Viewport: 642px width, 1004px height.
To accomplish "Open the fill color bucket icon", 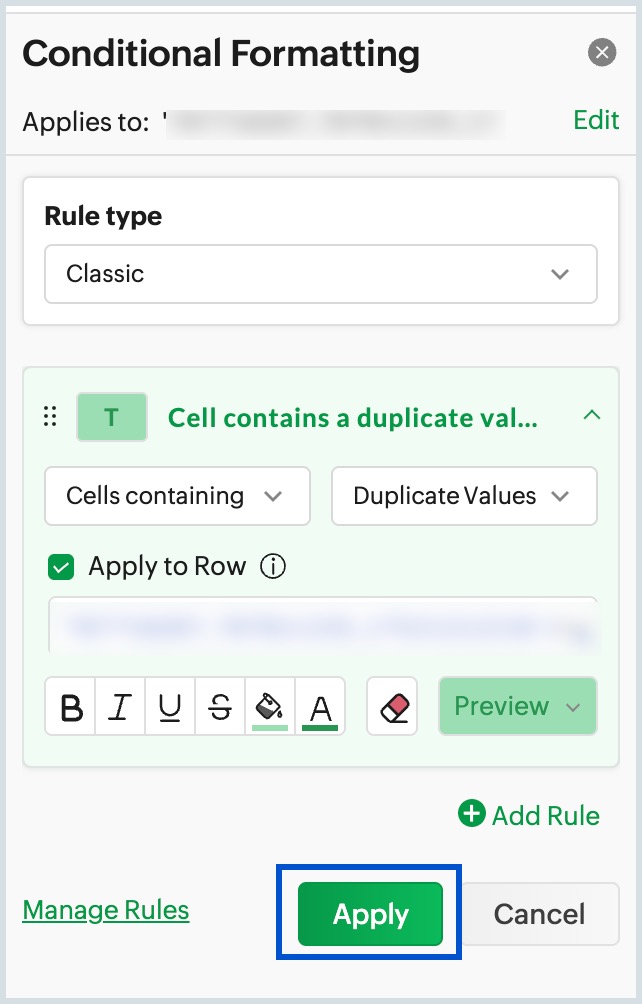I will pos(270,707).
